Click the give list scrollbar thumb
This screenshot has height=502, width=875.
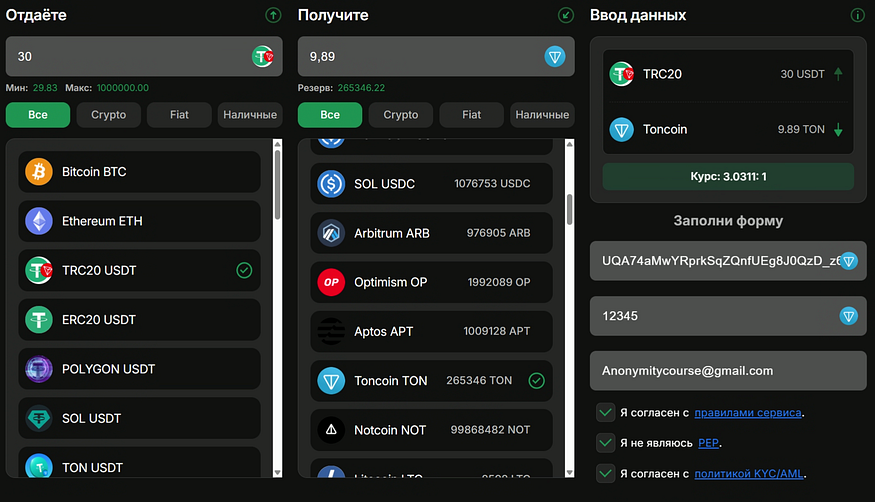click(x=277, y=185)
